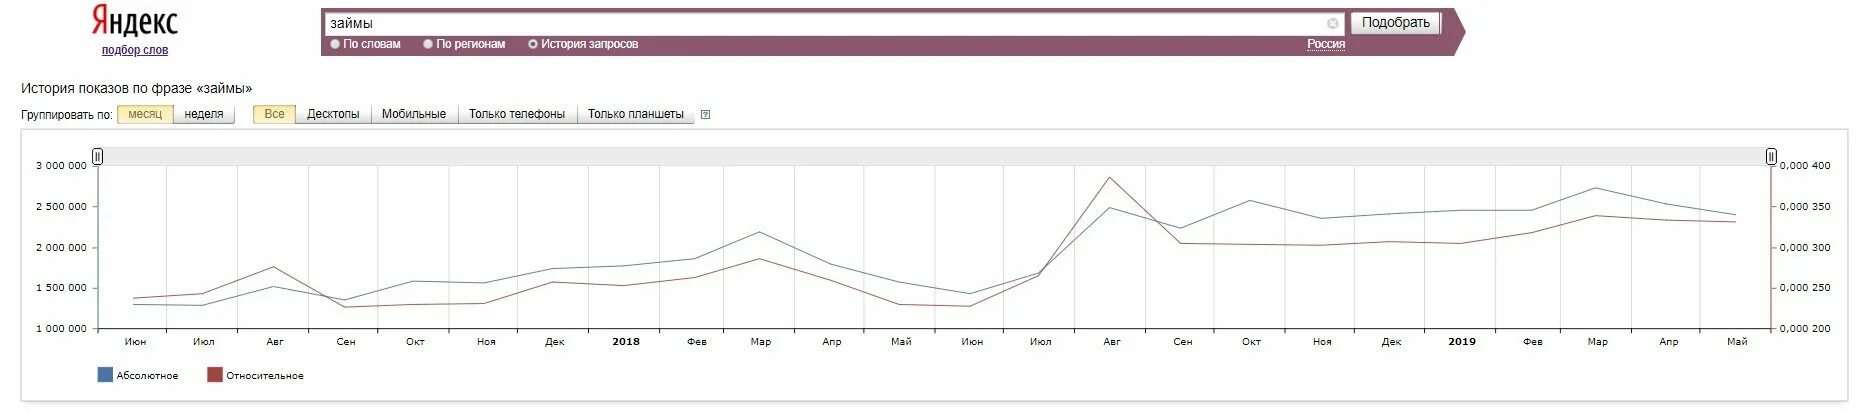Click the 'Абсолютное' legend label
This screenshot has width=1862, height=413.
[x=147, y=376]
